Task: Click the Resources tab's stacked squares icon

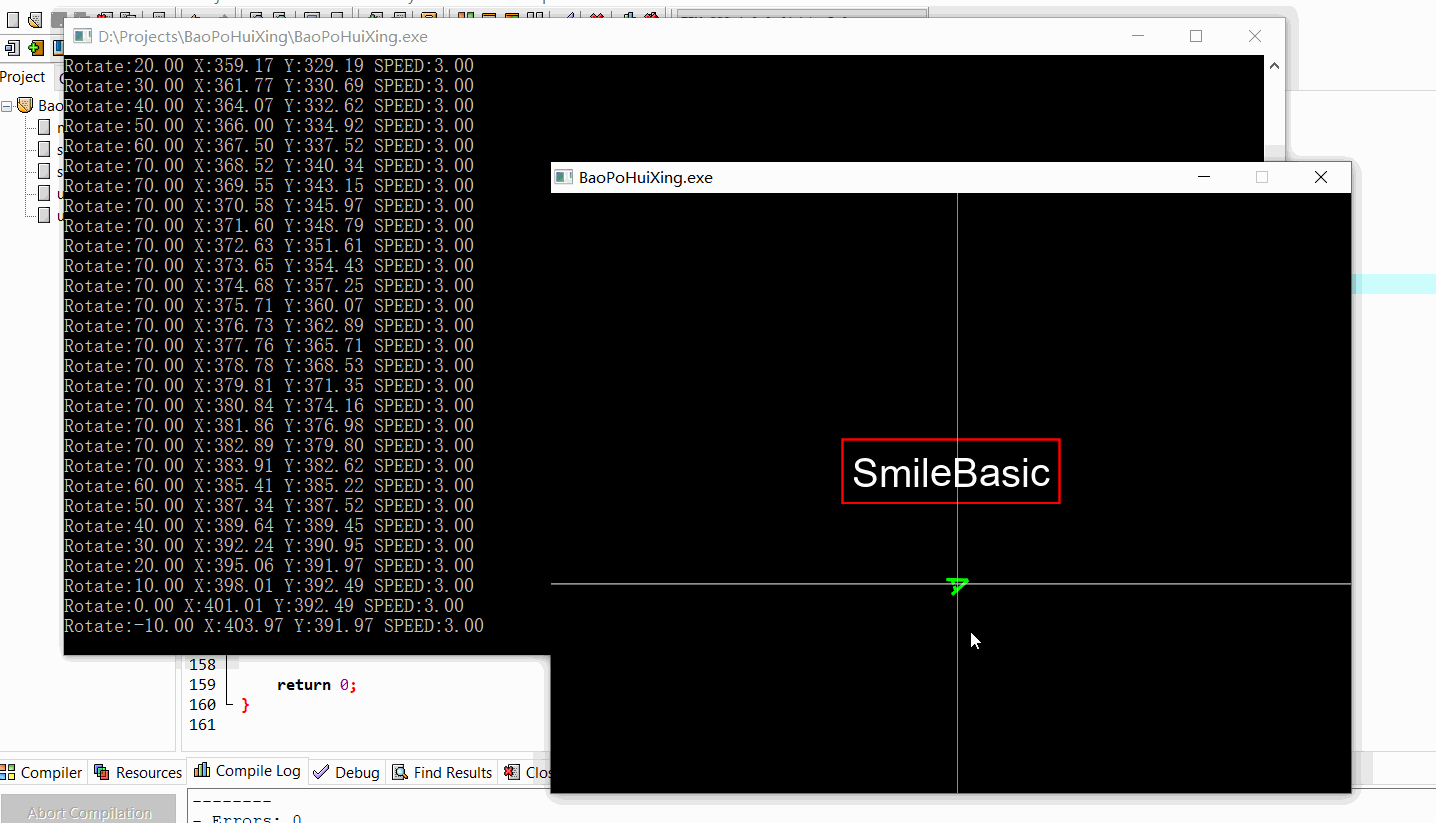Action: [102, 772]
